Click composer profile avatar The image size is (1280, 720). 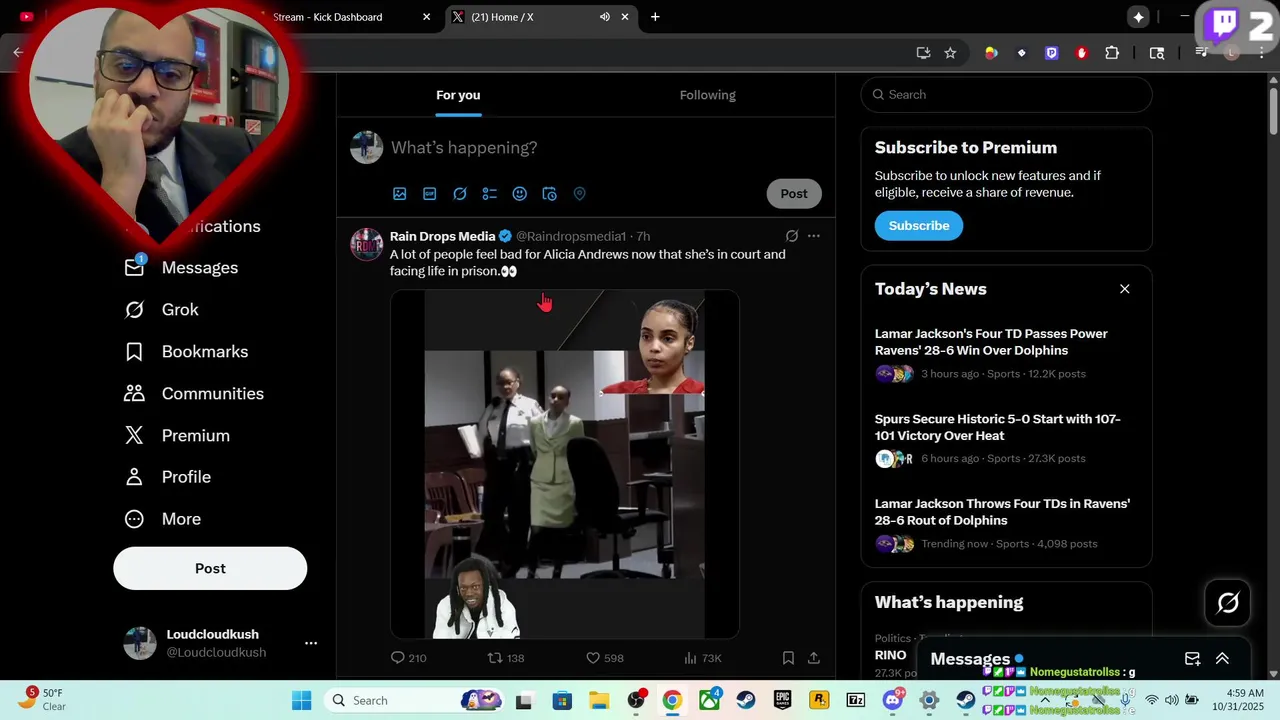click(367, 147)
